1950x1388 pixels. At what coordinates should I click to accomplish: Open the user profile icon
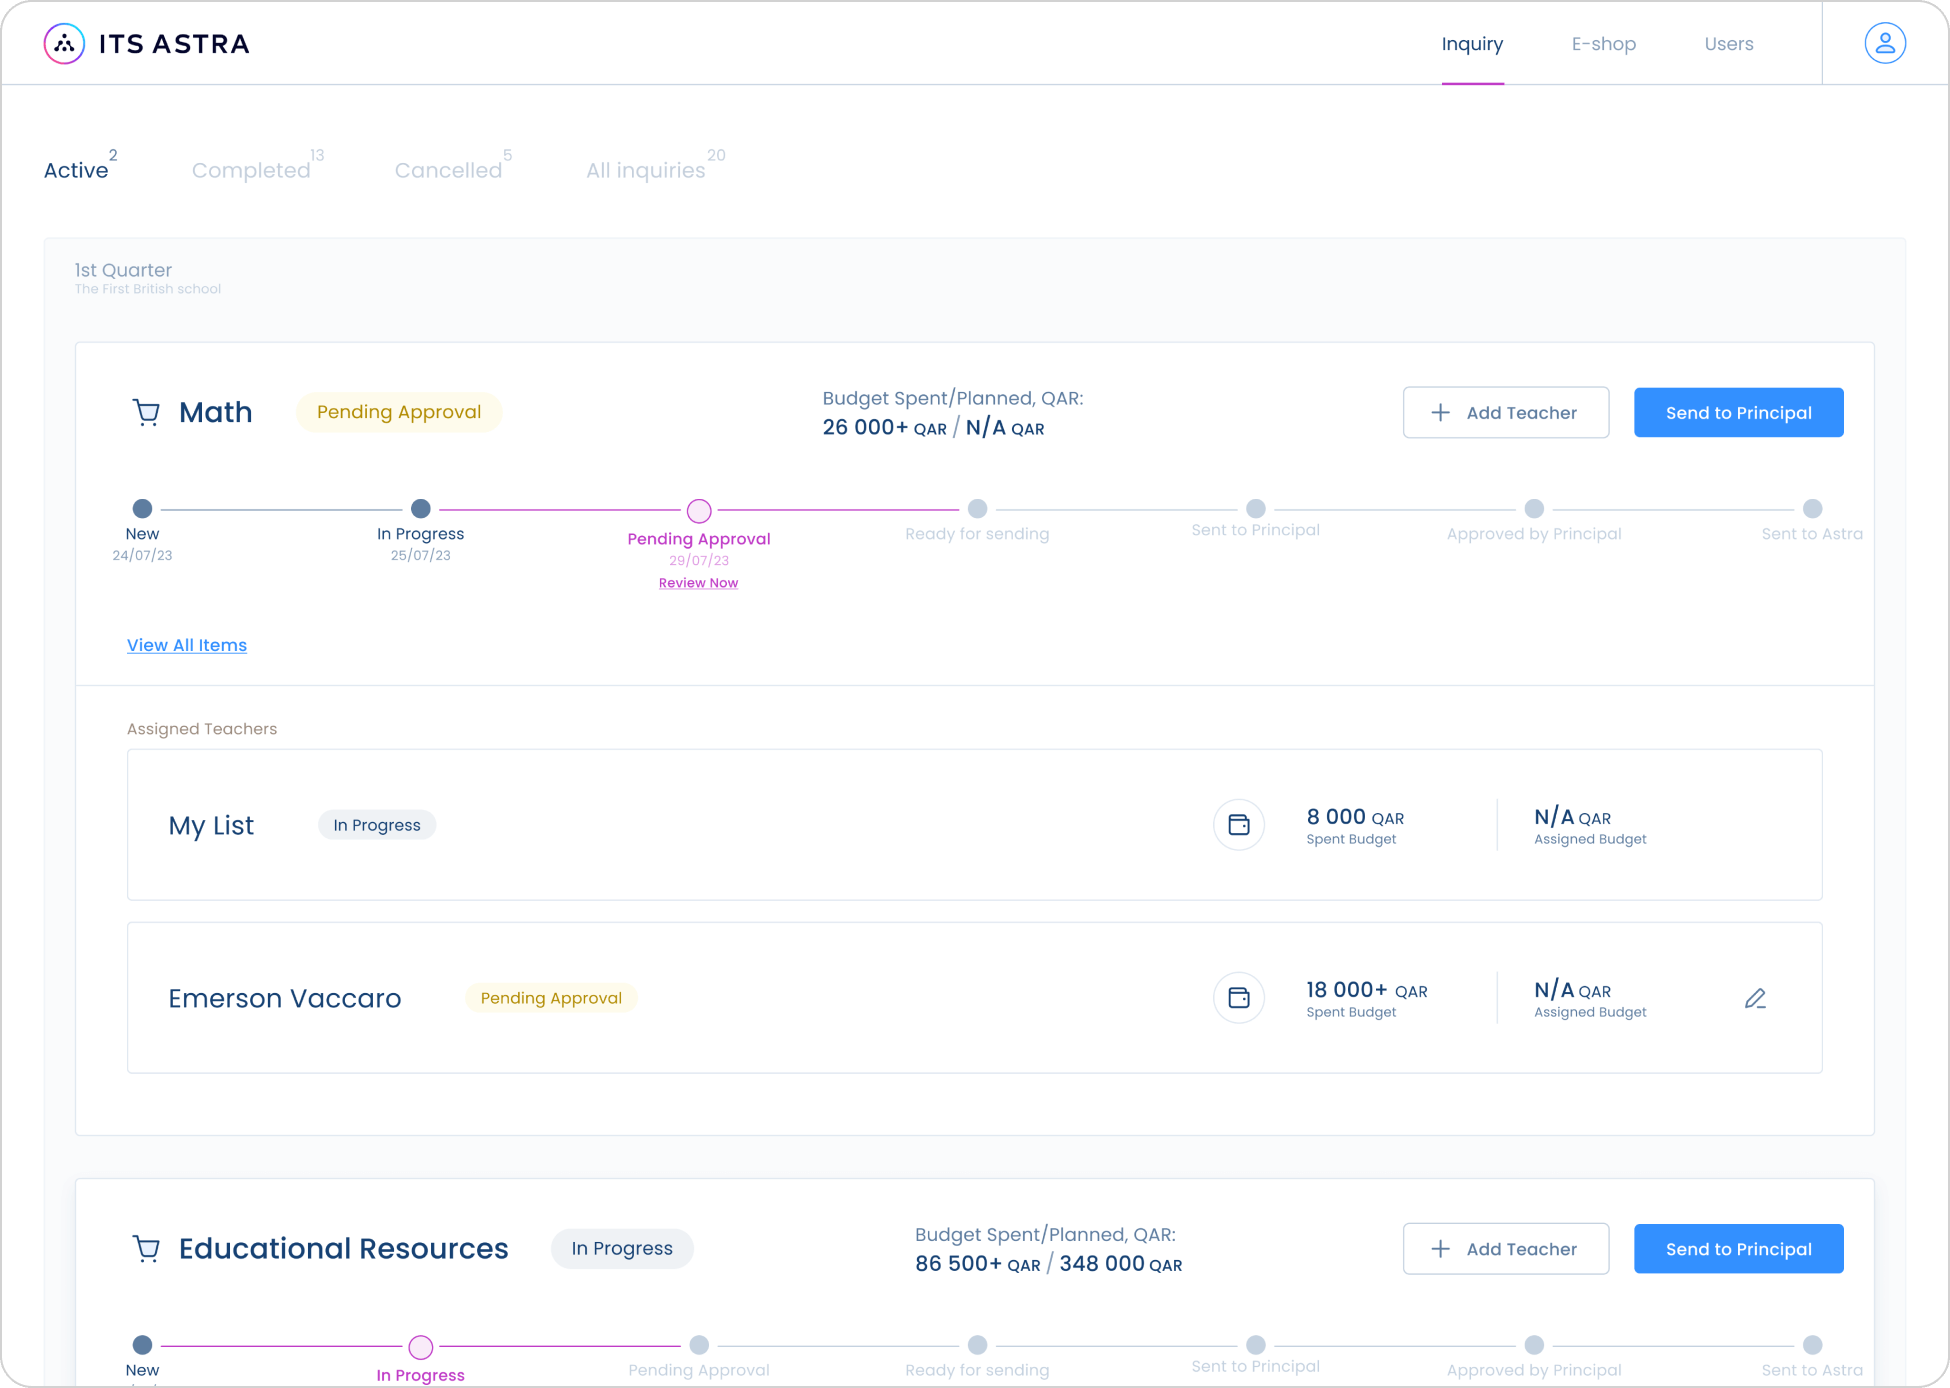pos(1884,43)
